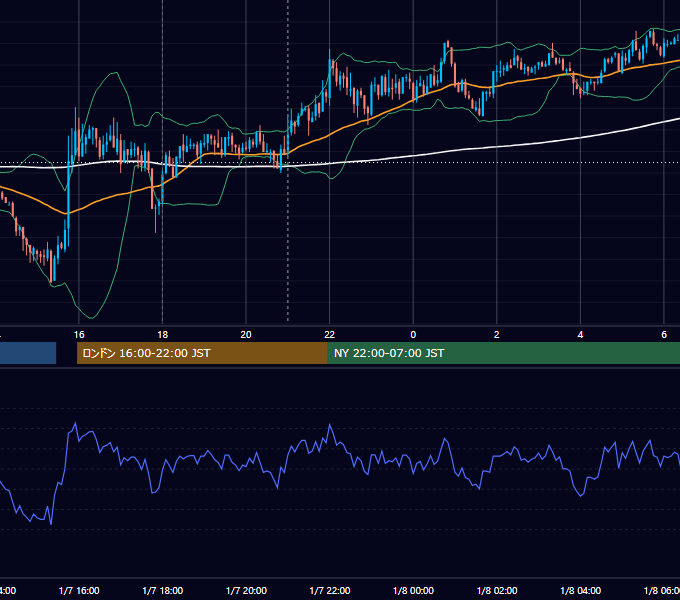Click the 16 hour label on price chart axis
This screenshot has width=680, height=600.
(79, 335)
